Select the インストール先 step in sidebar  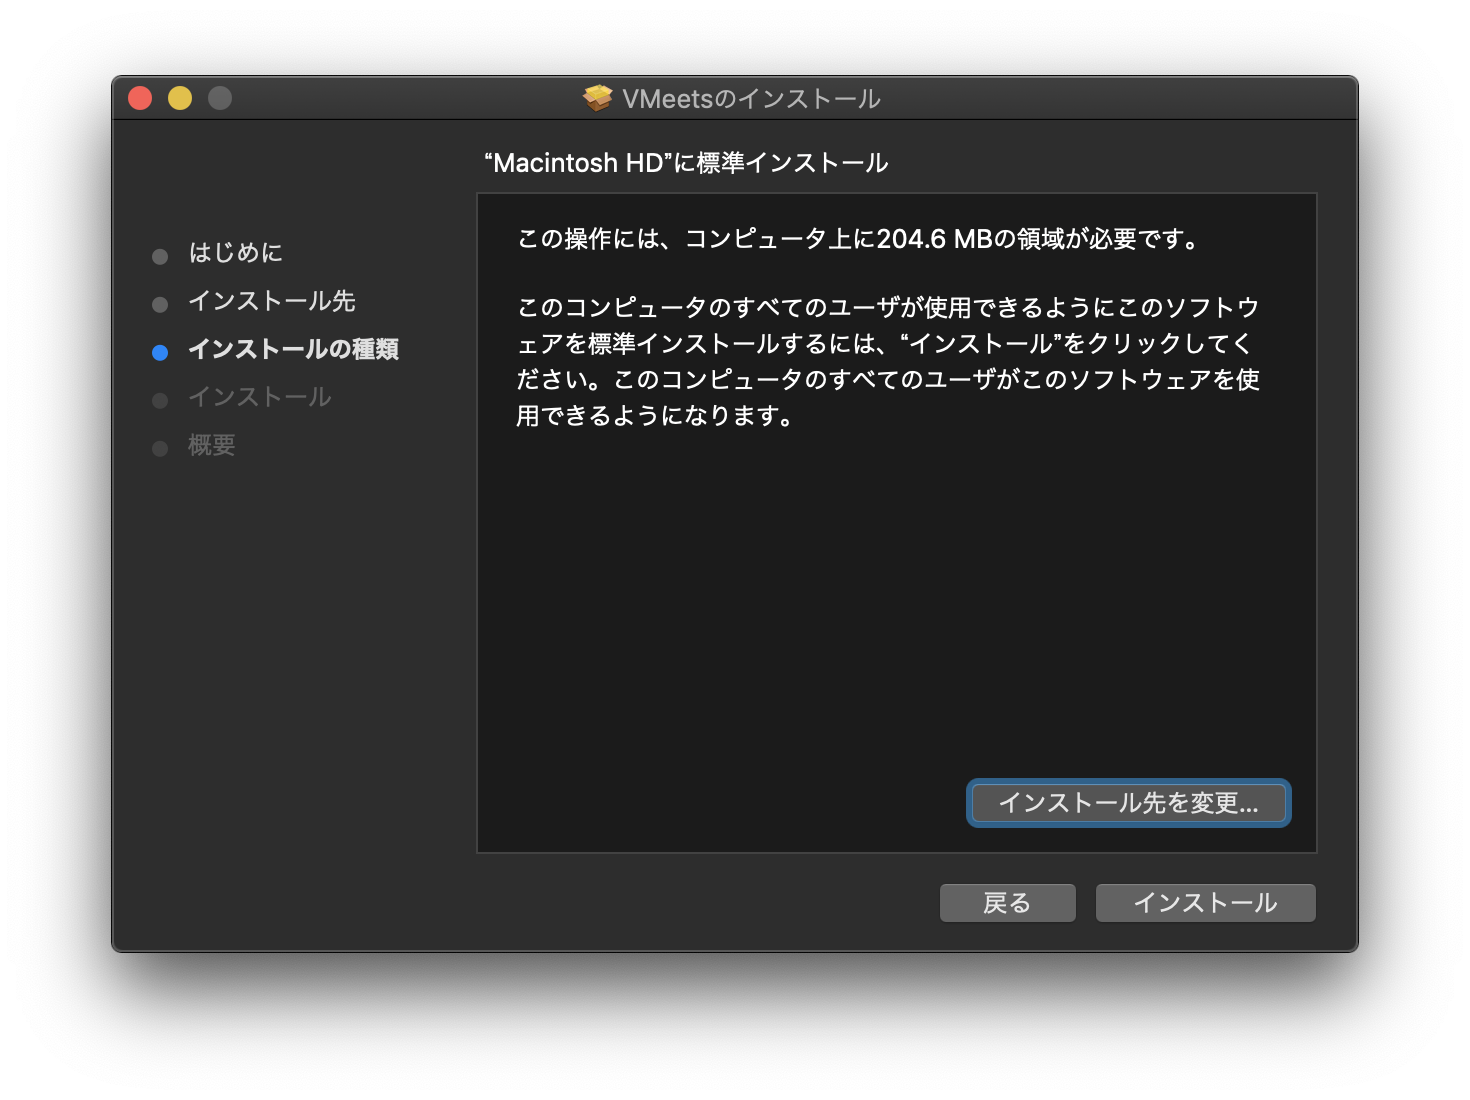coord(272,301)
